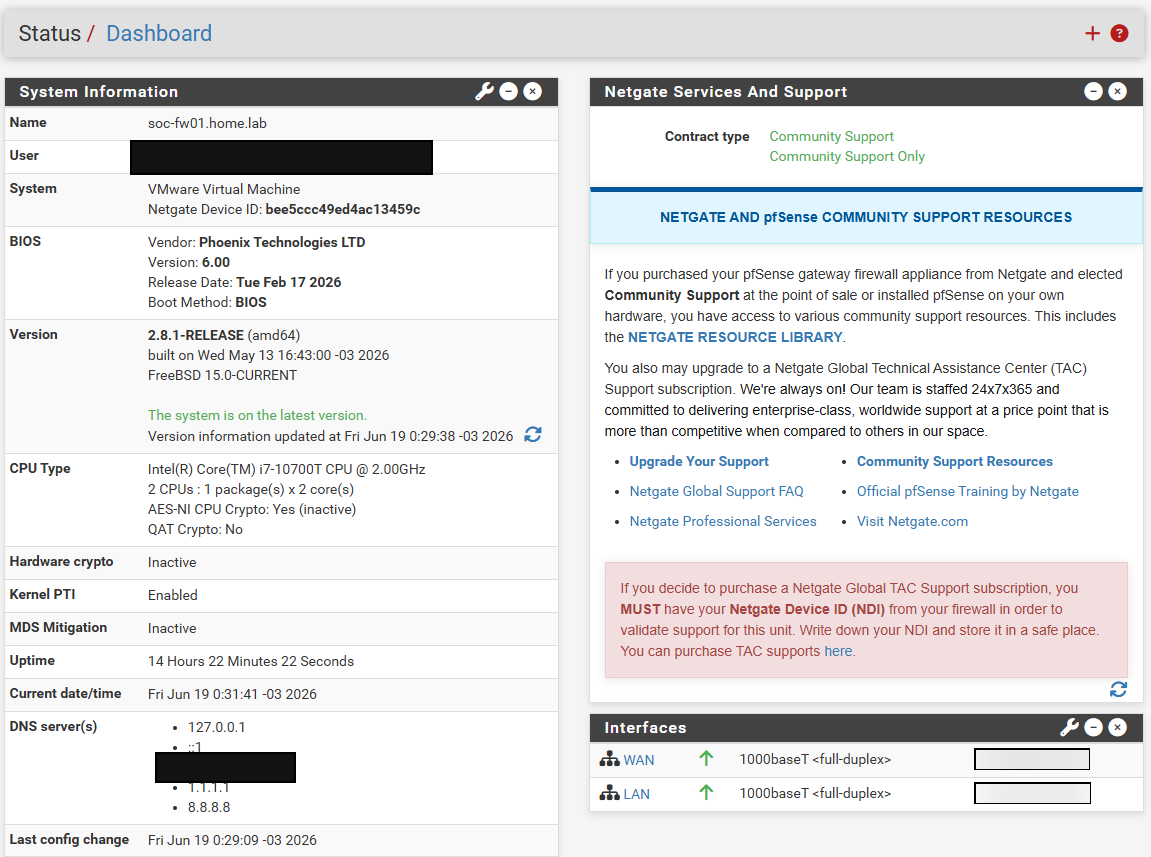This screenshot has width=1151, height=857.
Task: Open Interfaces widget wrench settings
Action: point(1070,727)
